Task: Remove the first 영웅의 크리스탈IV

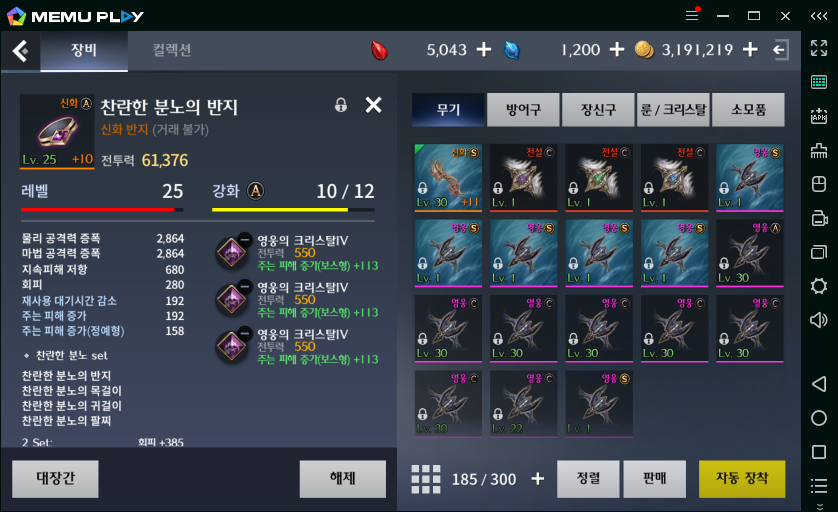Action: point(244,239)
